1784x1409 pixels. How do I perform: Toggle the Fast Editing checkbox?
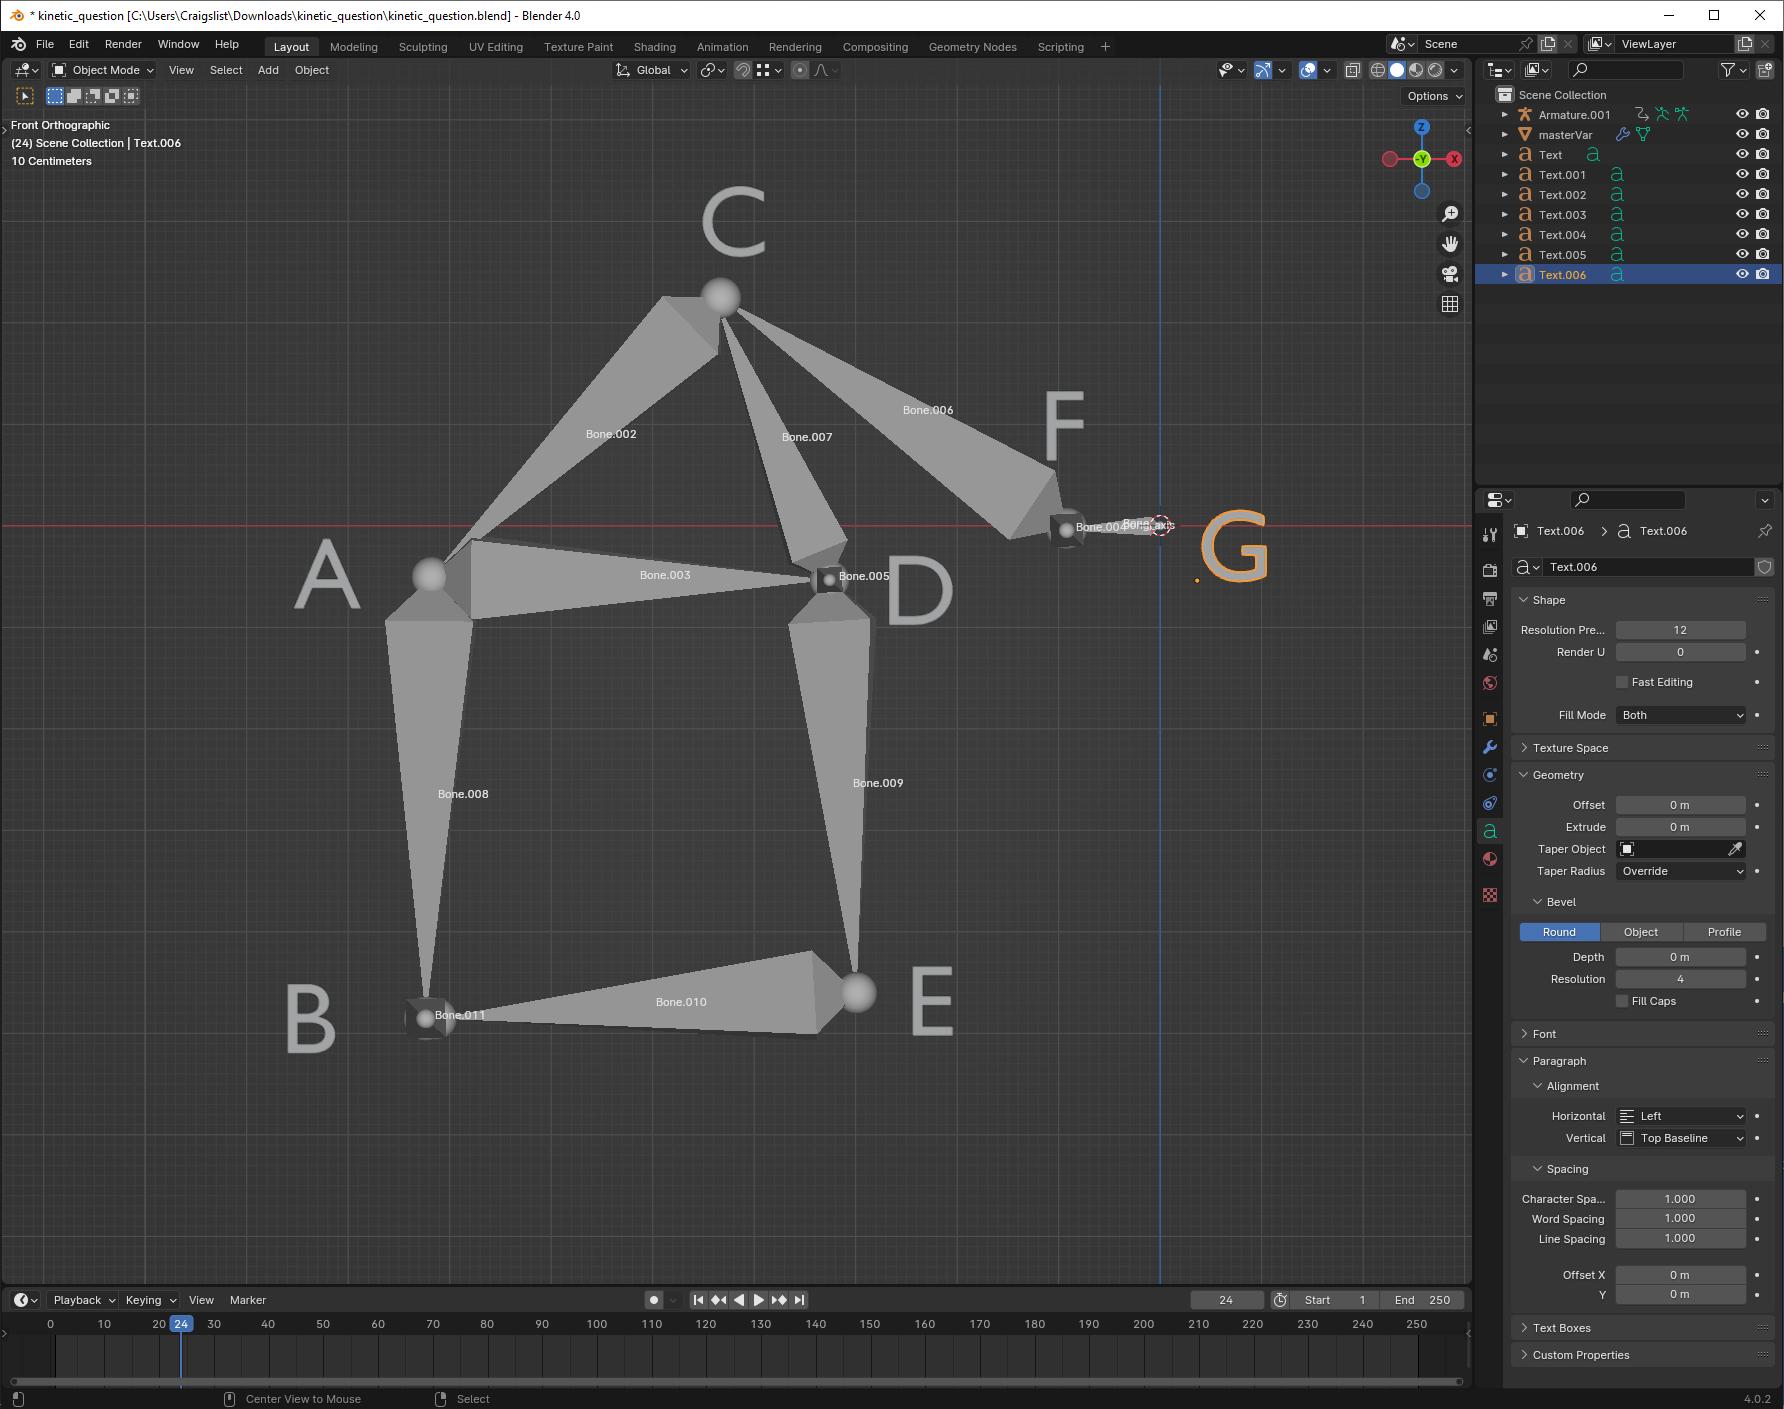[x=1622, y=682]
